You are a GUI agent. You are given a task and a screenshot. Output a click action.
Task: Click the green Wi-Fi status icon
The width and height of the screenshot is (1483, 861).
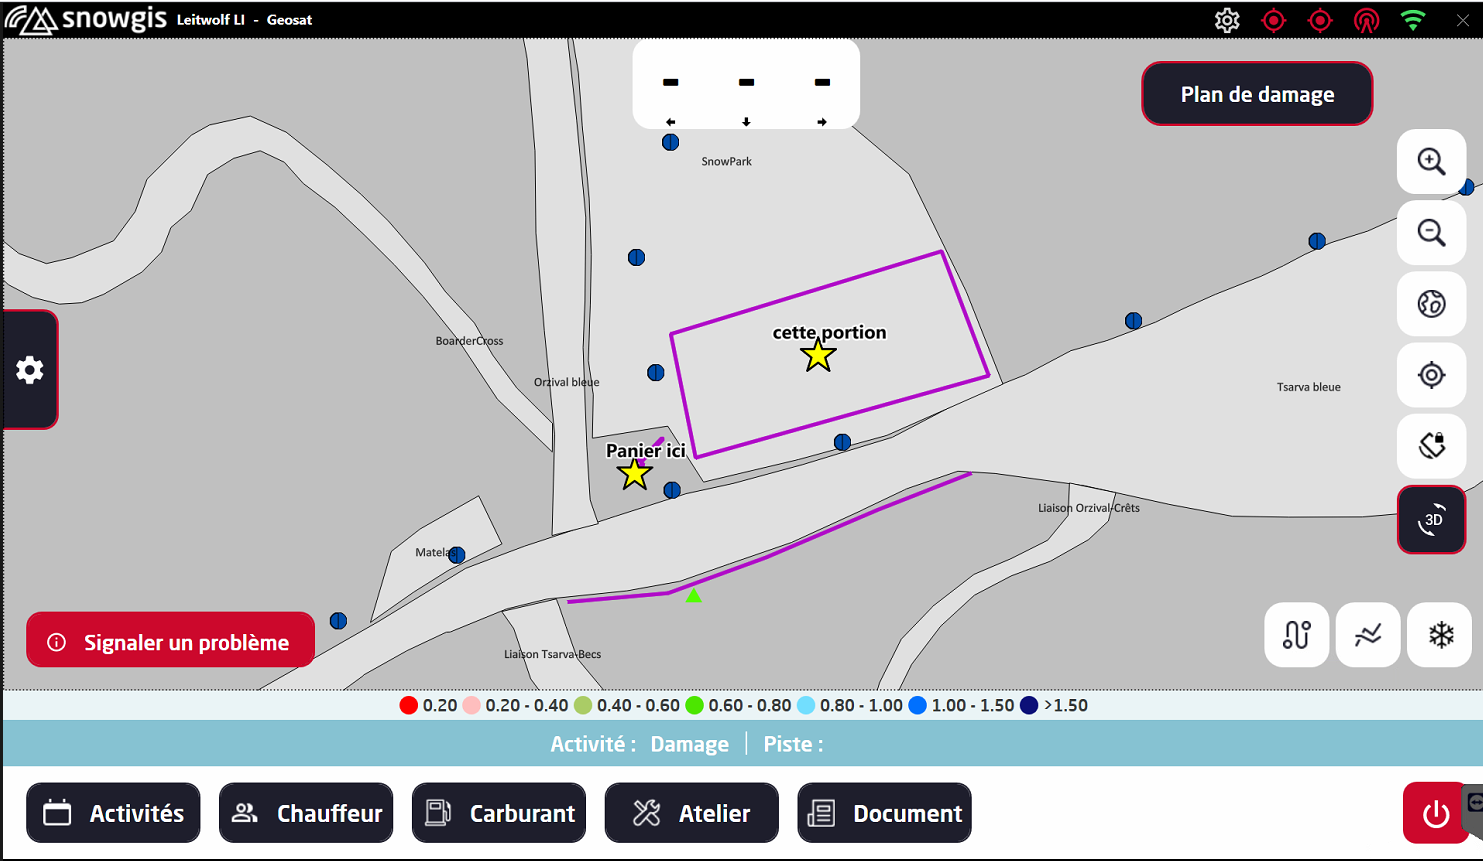pos(1412,20)
